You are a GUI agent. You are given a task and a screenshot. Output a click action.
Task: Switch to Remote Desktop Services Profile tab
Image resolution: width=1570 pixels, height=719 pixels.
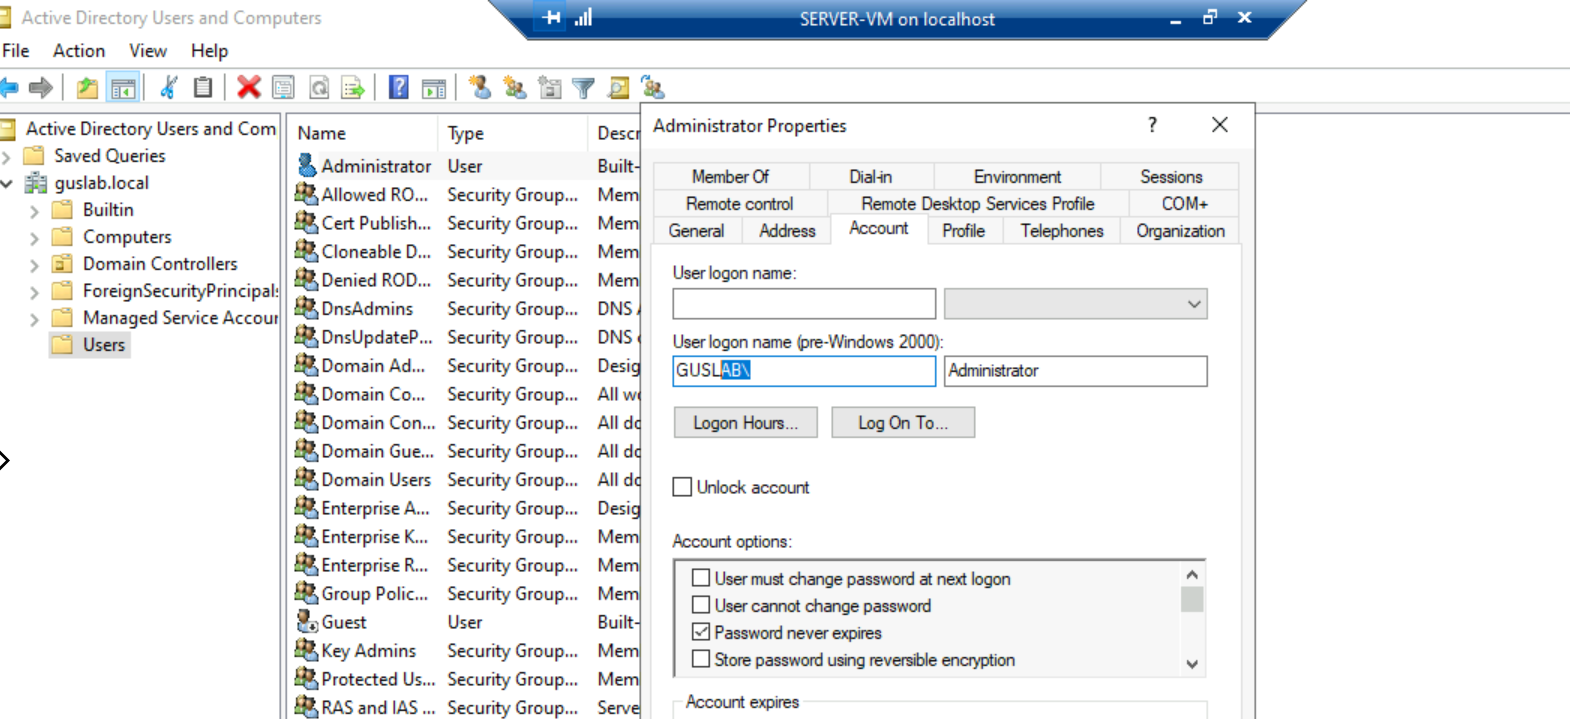point(978,203)
